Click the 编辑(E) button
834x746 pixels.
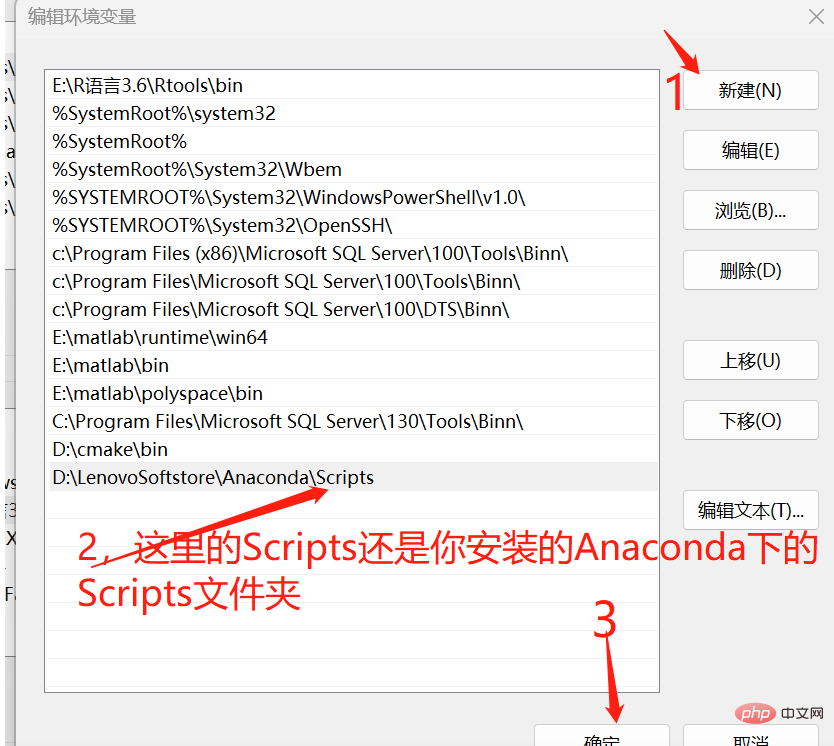click(750, 150)
